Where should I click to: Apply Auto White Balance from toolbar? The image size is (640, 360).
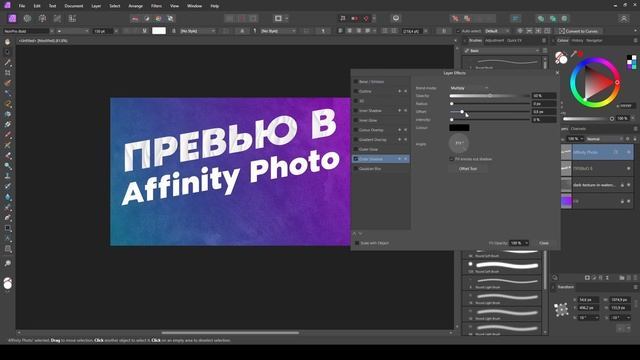click(171, 18)
